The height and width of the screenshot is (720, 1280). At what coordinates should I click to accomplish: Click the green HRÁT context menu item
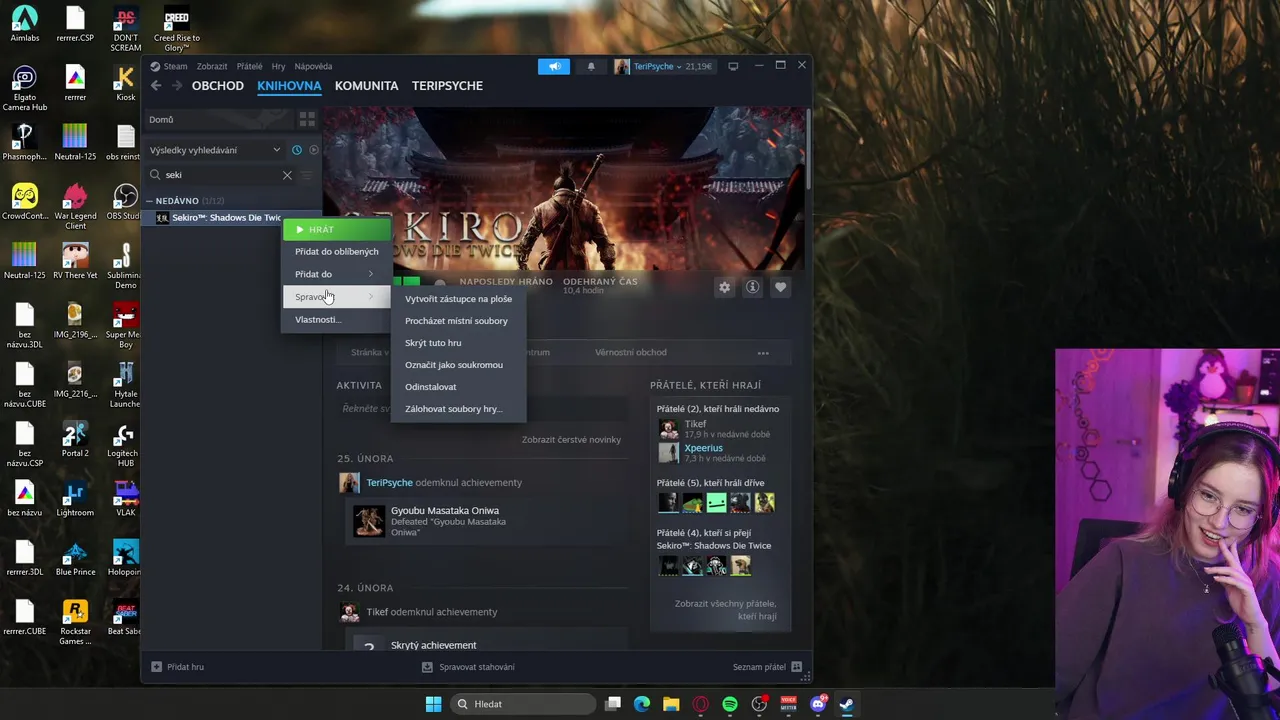coord(337,230)
